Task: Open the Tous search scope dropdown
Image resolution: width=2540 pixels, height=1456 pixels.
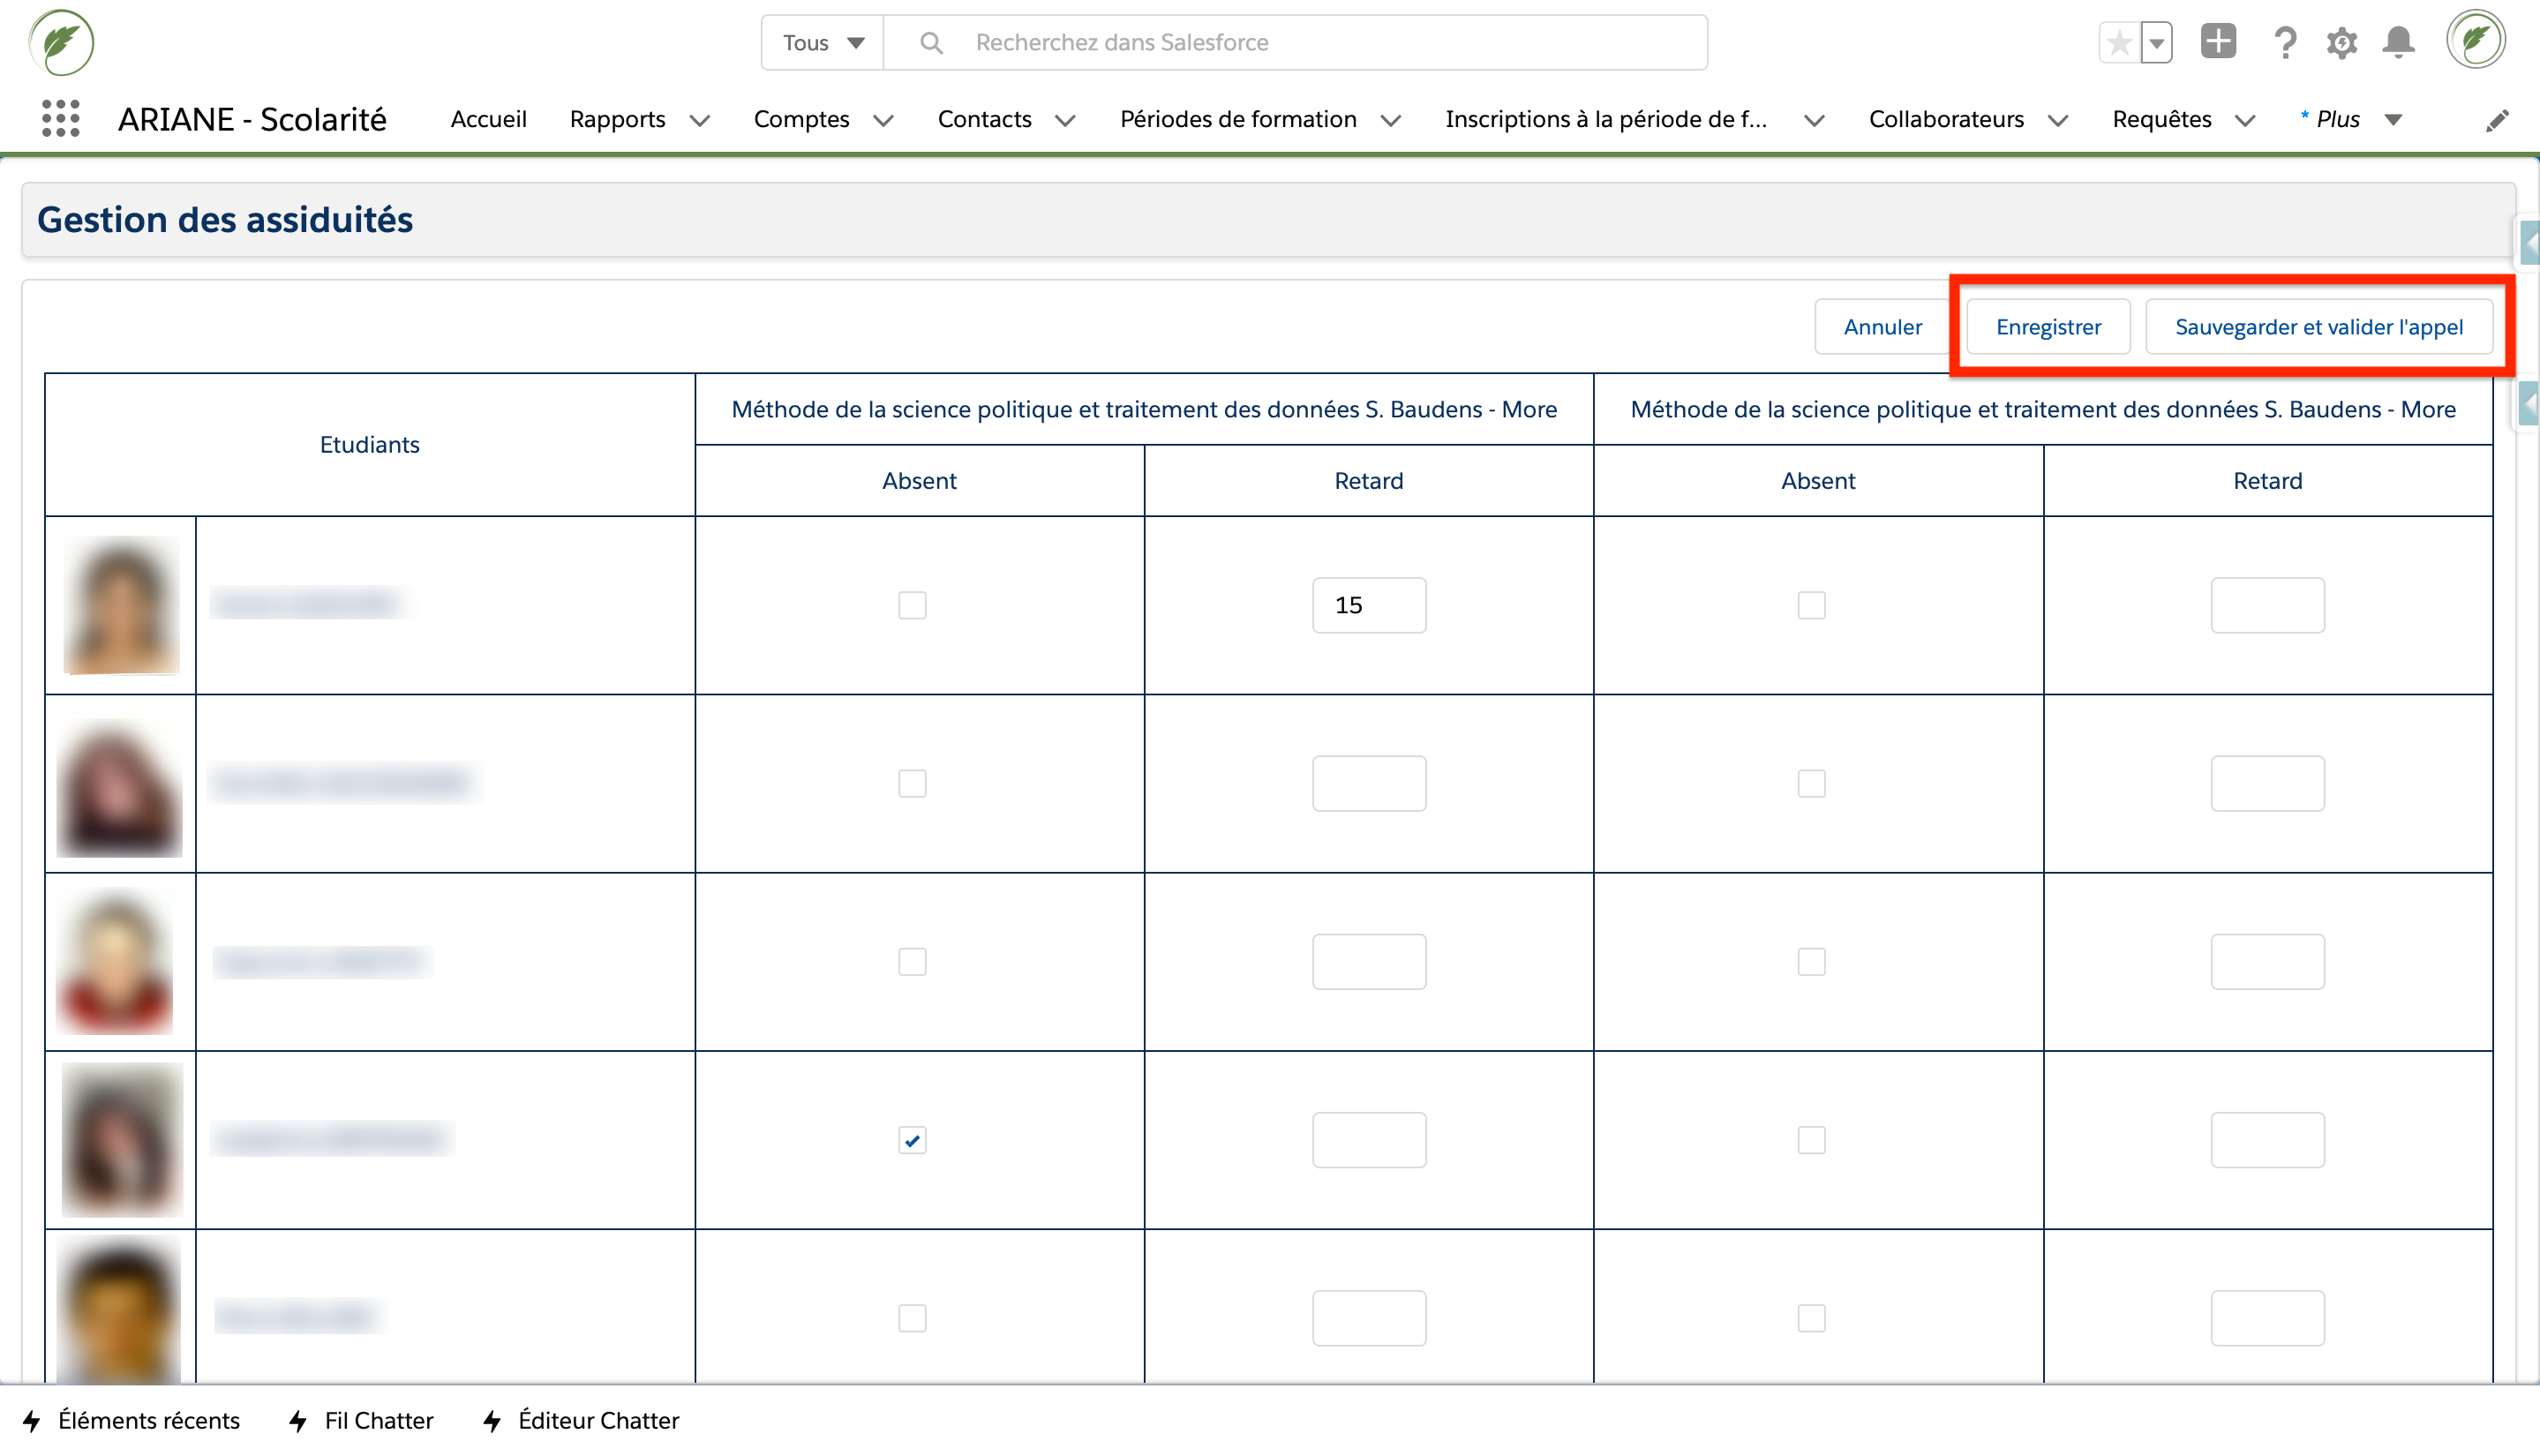Action: tap(822, 43)
